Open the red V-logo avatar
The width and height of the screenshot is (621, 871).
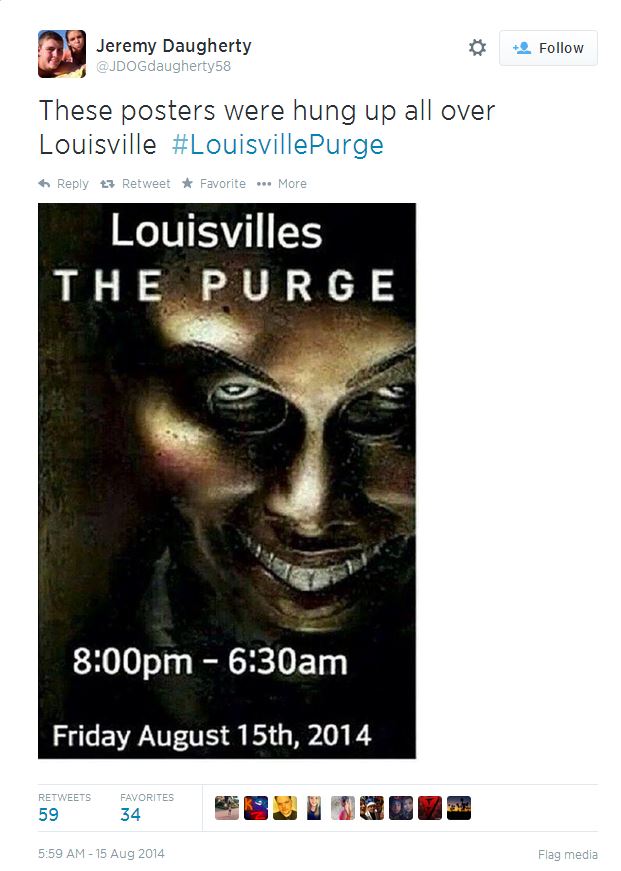tap(429, 808)
